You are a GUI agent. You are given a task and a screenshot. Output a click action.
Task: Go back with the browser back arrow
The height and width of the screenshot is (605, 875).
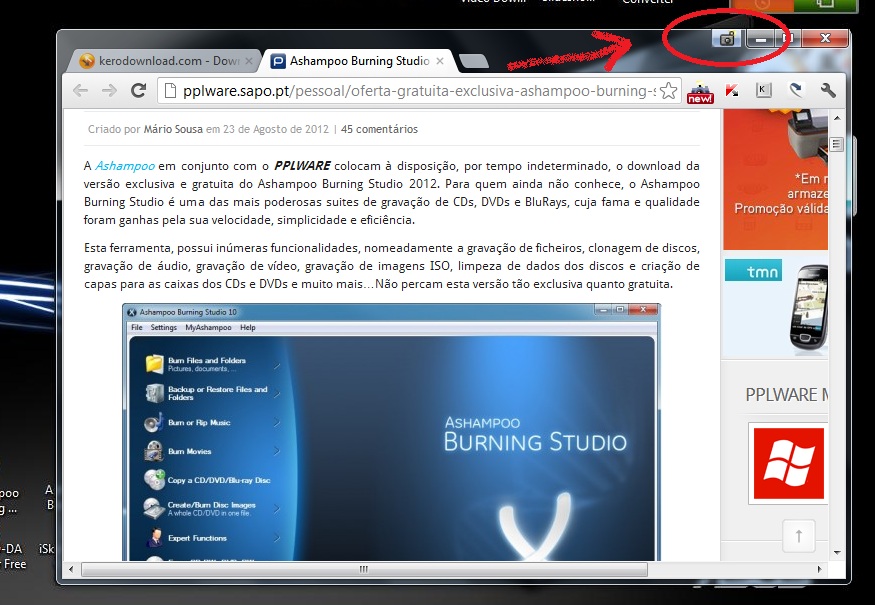pos(81,90)
